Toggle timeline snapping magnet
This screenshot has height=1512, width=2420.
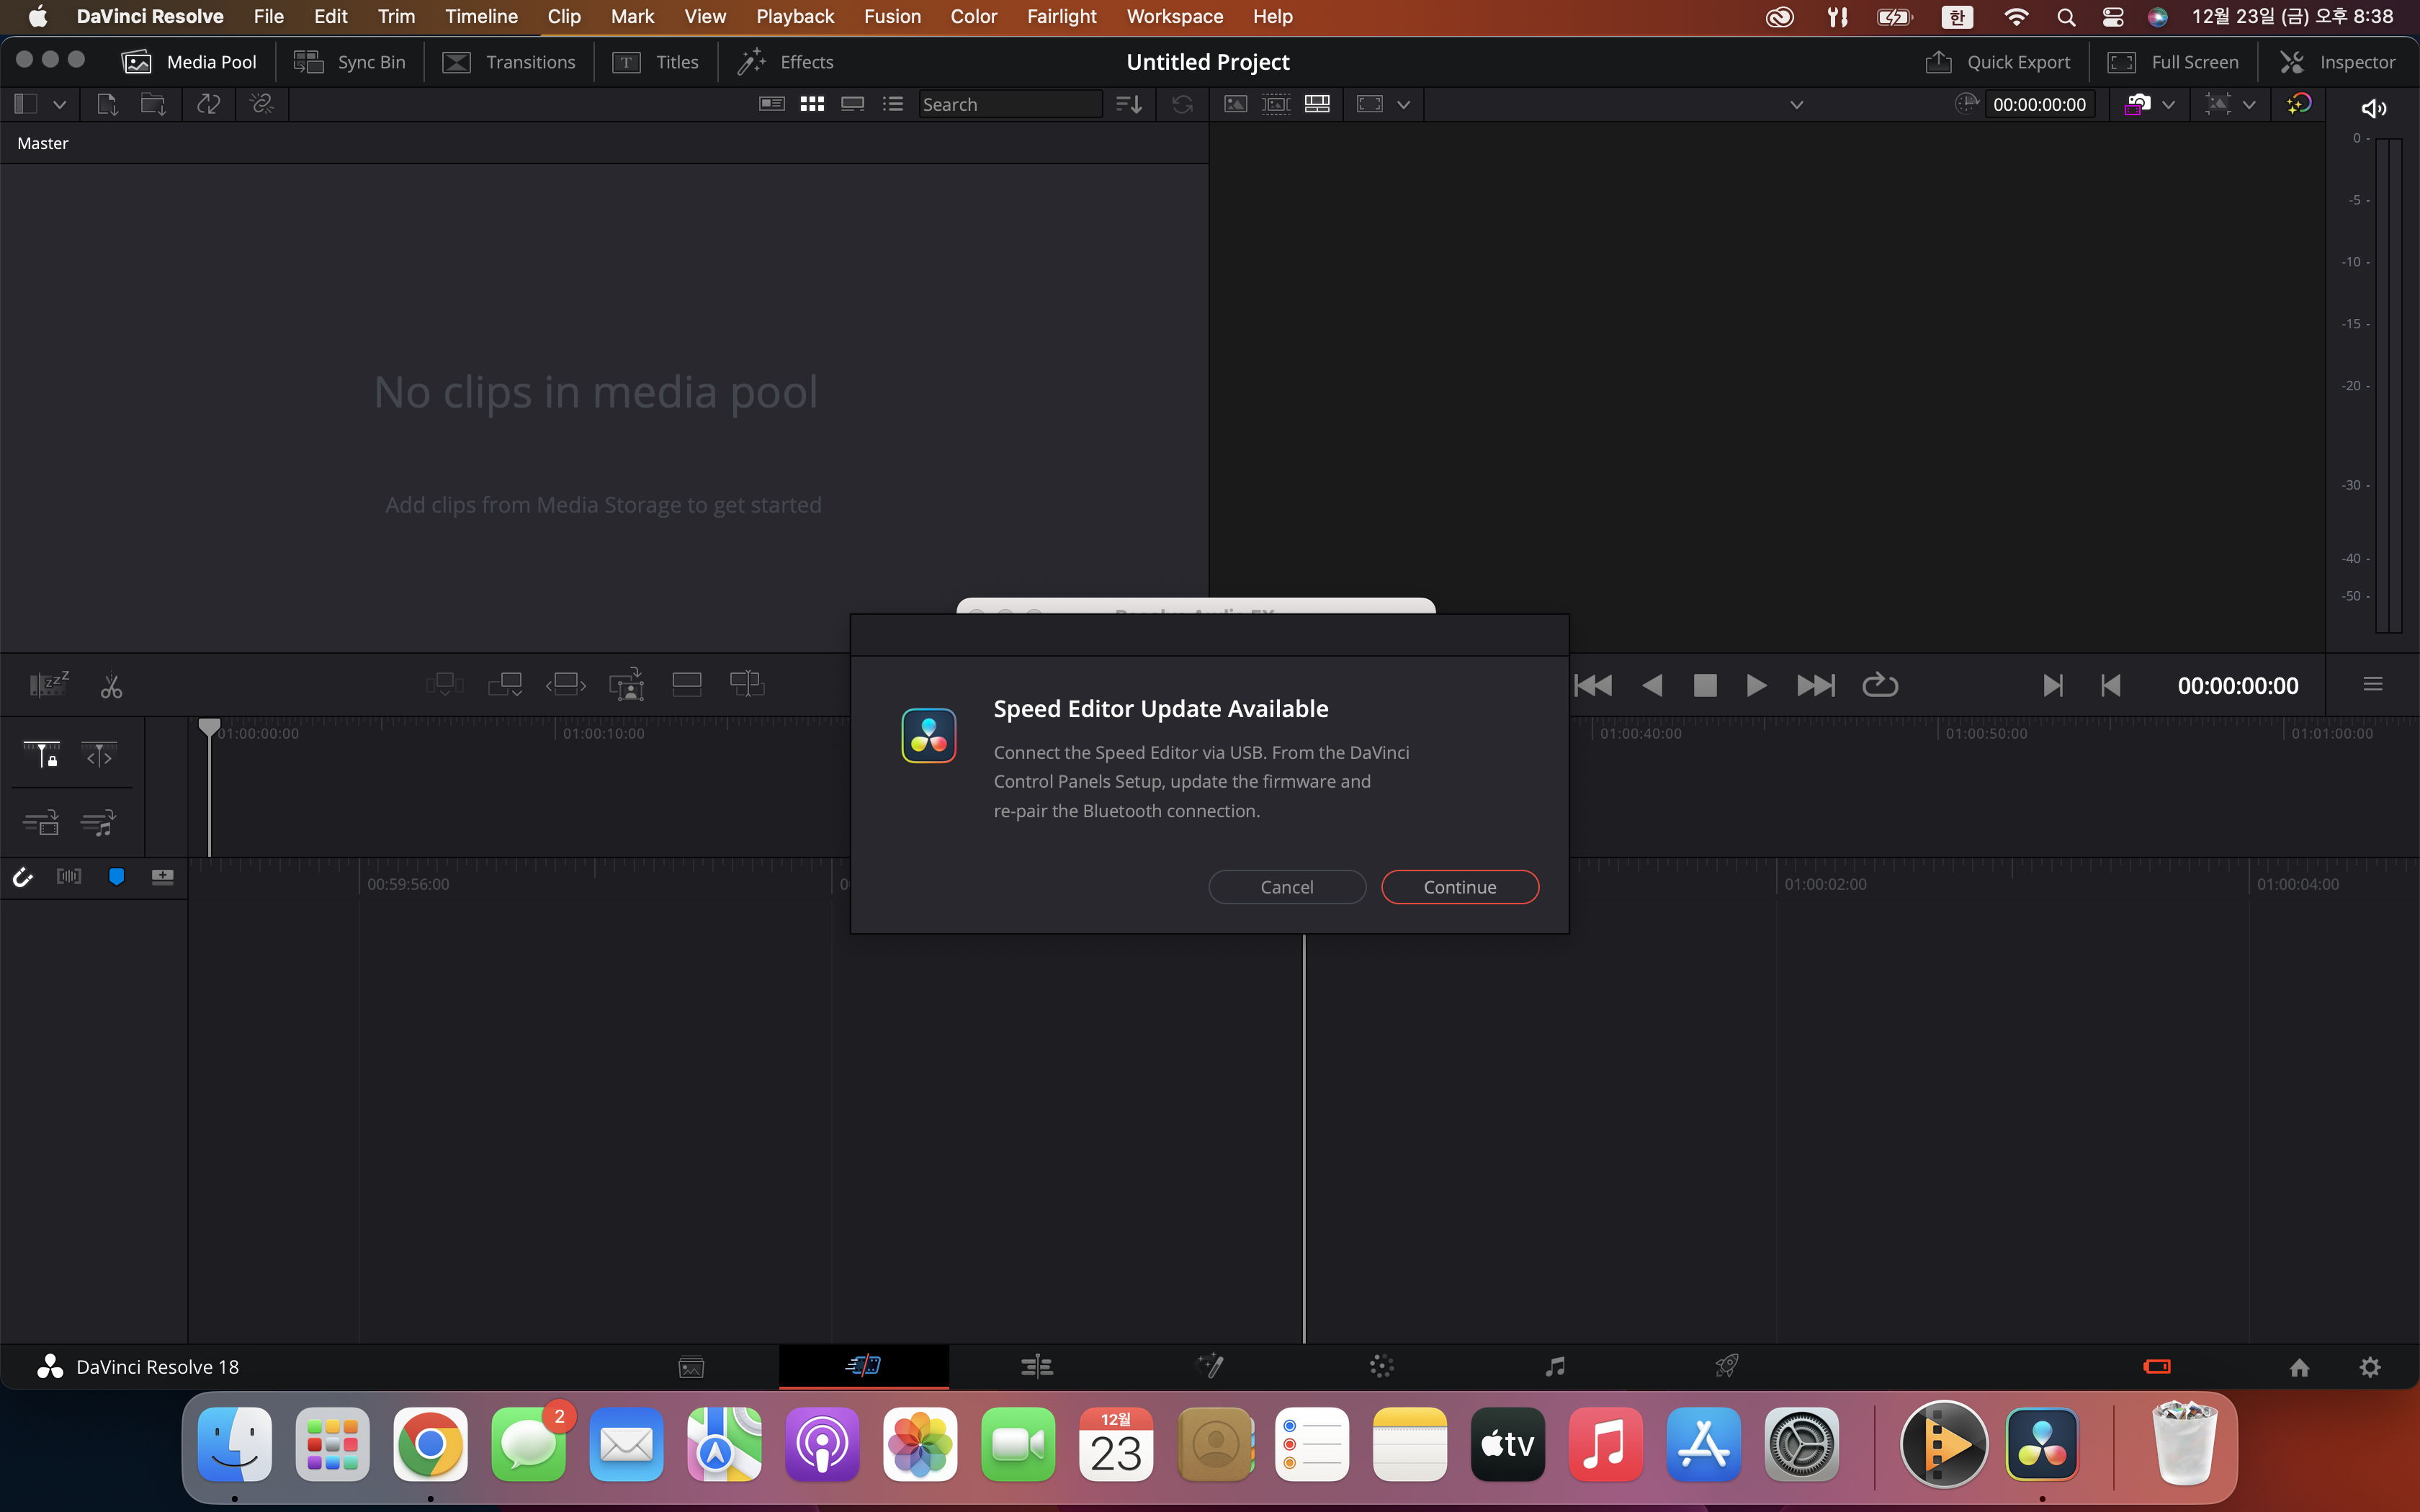pyautogui.click(x=22, y=877)
